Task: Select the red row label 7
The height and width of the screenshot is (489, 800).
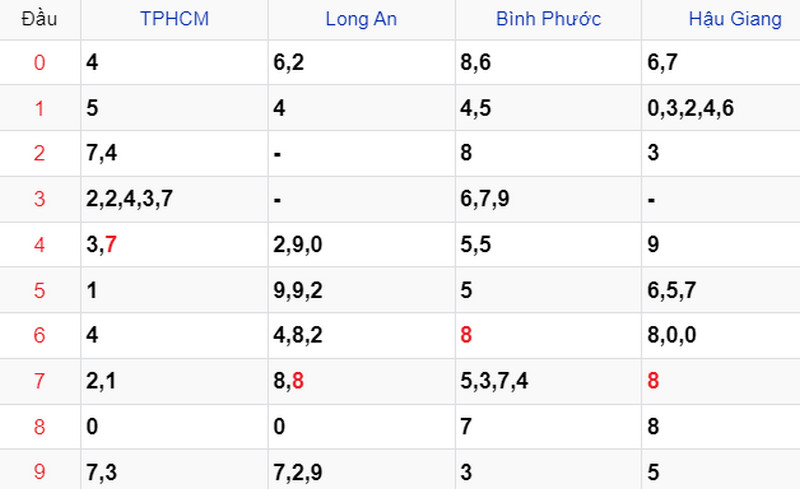Action: click(x=39, y=381)
